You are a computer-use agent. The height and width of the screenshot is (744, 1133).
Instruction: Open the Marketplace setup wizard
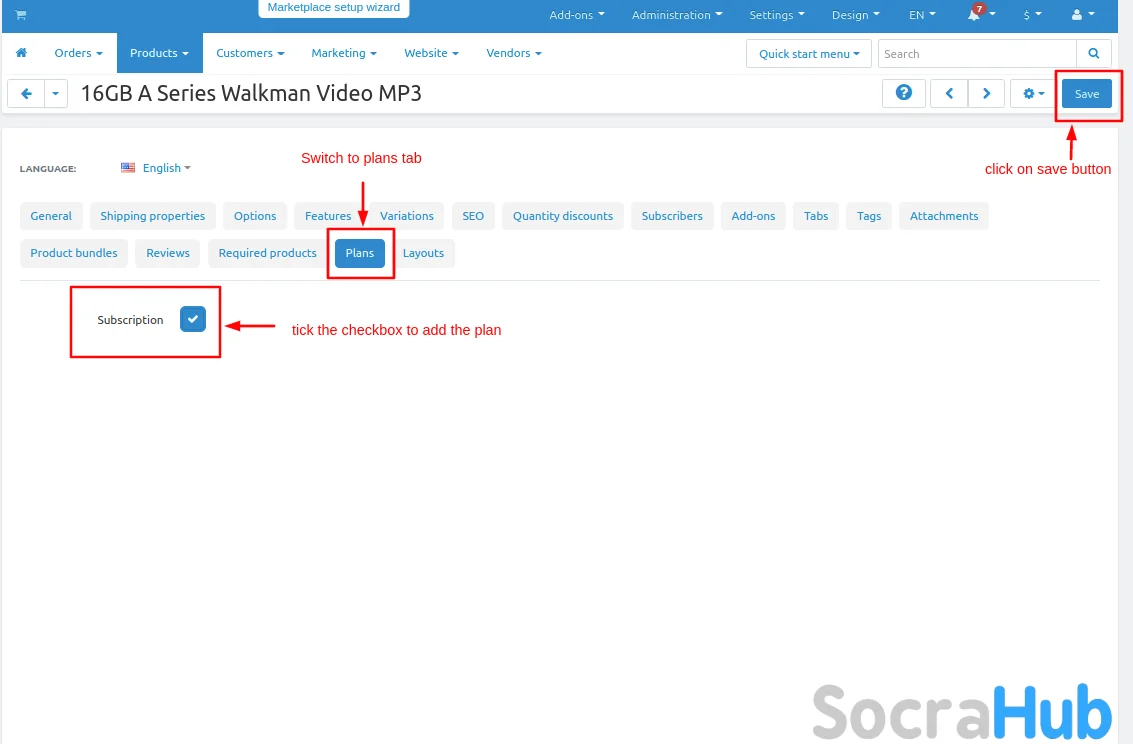tap(333, 8)
